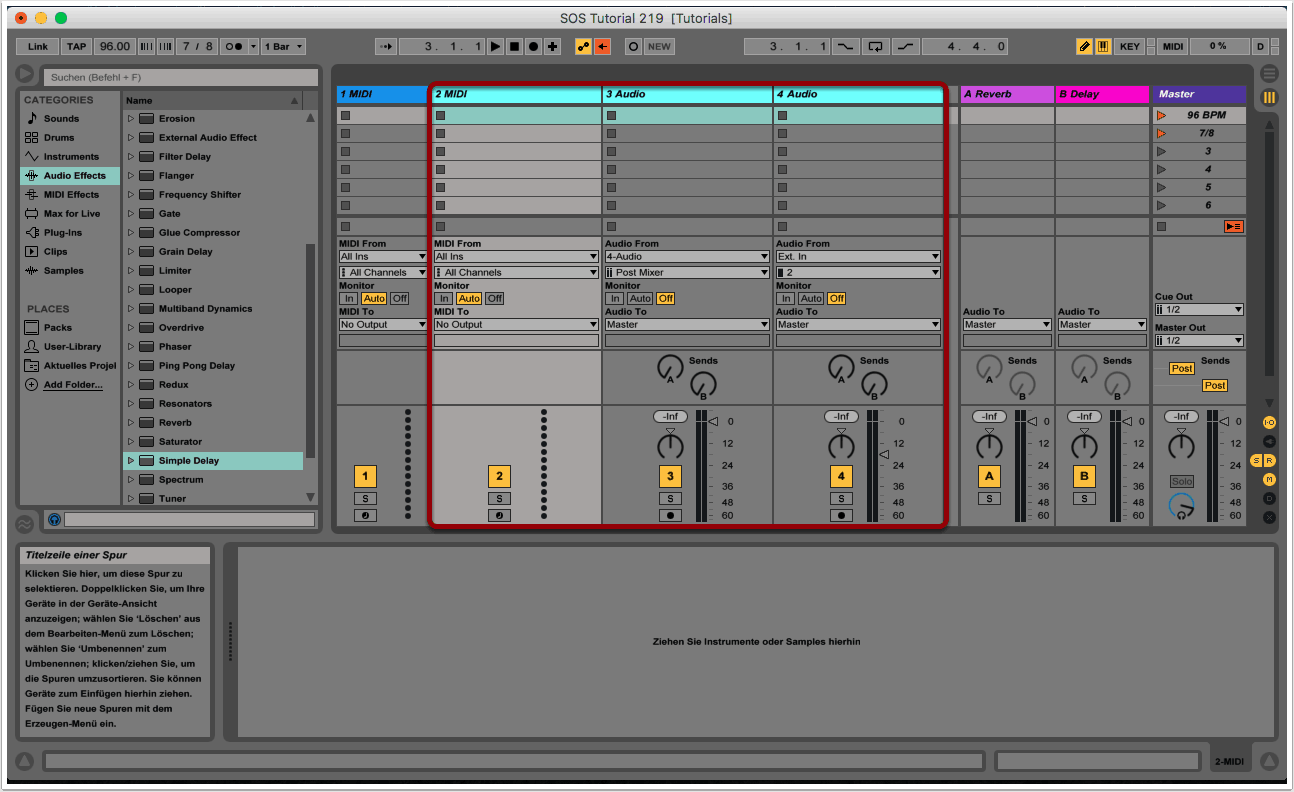
Task: Enable the Draw Mode pencil icon
Action: point(1084,47)
